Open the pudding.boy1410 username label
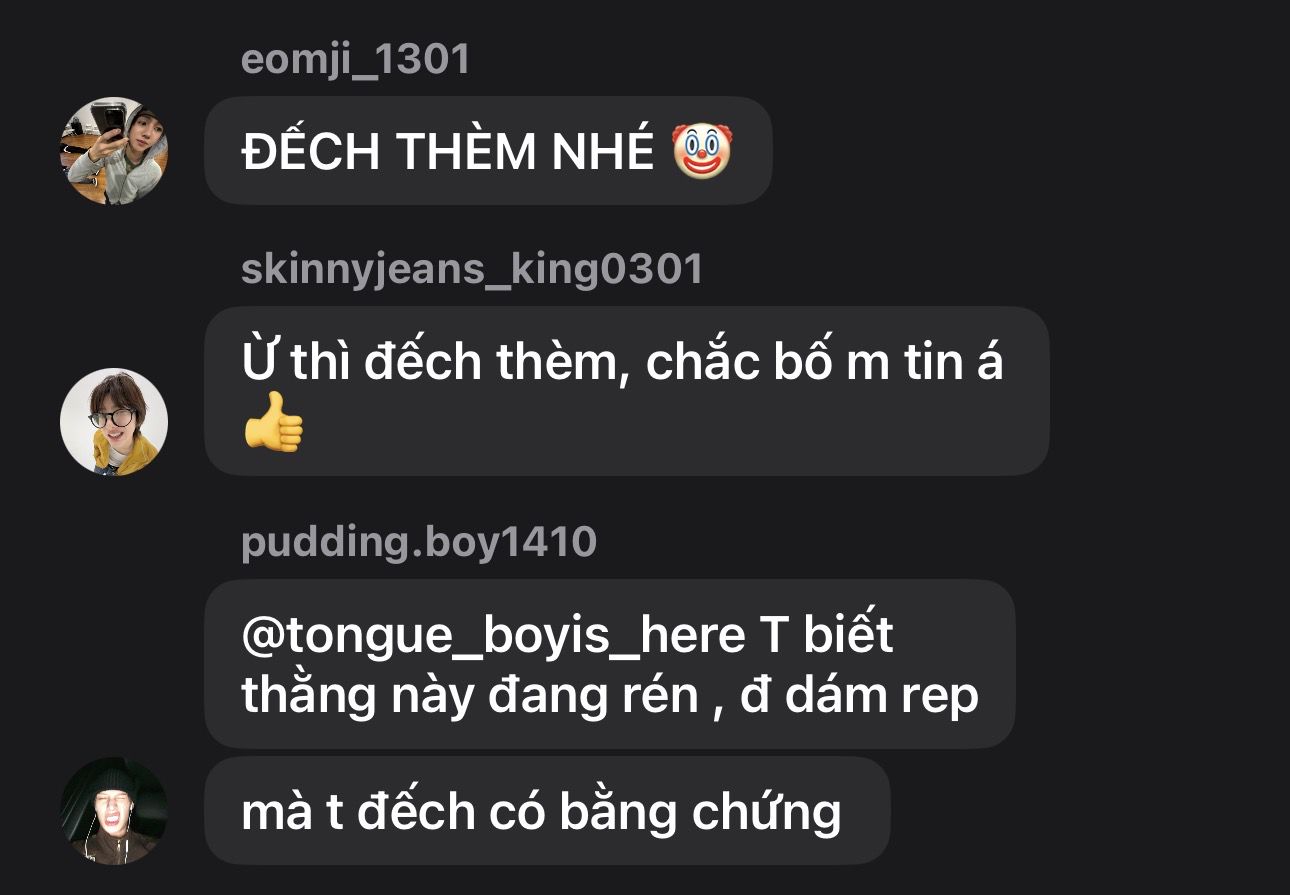Screen dimensions: 1290x895 (x=419, y=542)
